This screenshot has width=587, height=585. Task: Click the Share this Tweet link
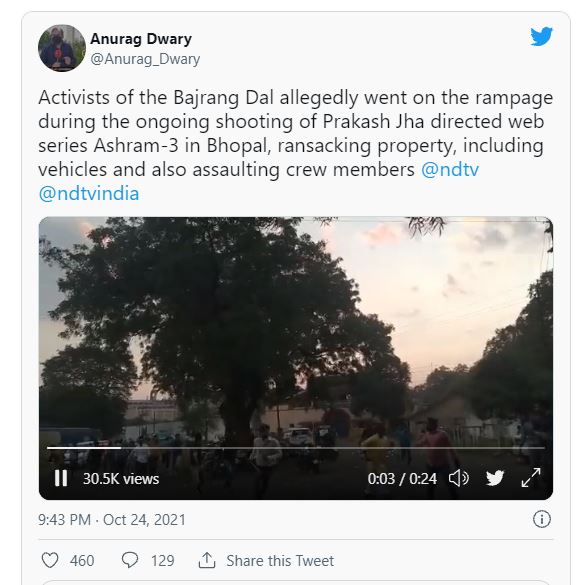[280, 561]
